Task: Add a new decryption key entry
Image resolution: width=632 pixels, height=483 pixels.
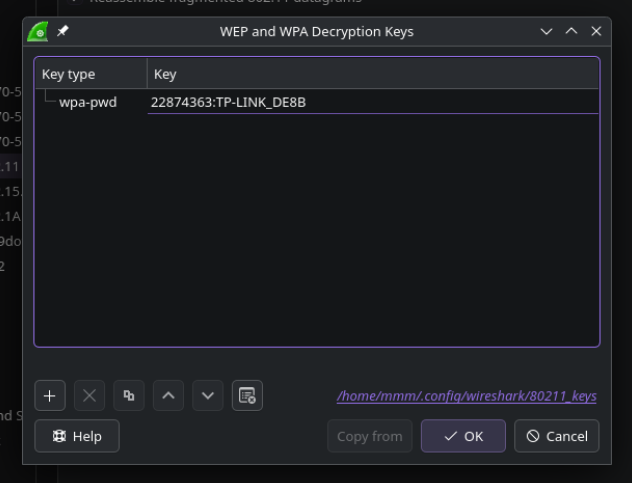Action: 51,395
